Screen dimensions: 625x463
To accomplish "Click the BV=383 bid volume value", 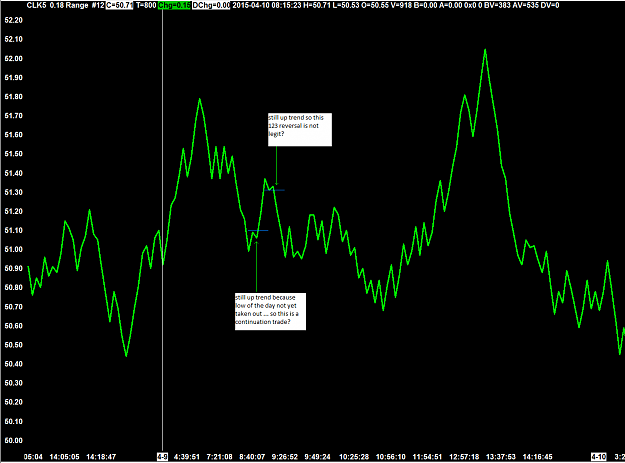I will pos(497,5).
